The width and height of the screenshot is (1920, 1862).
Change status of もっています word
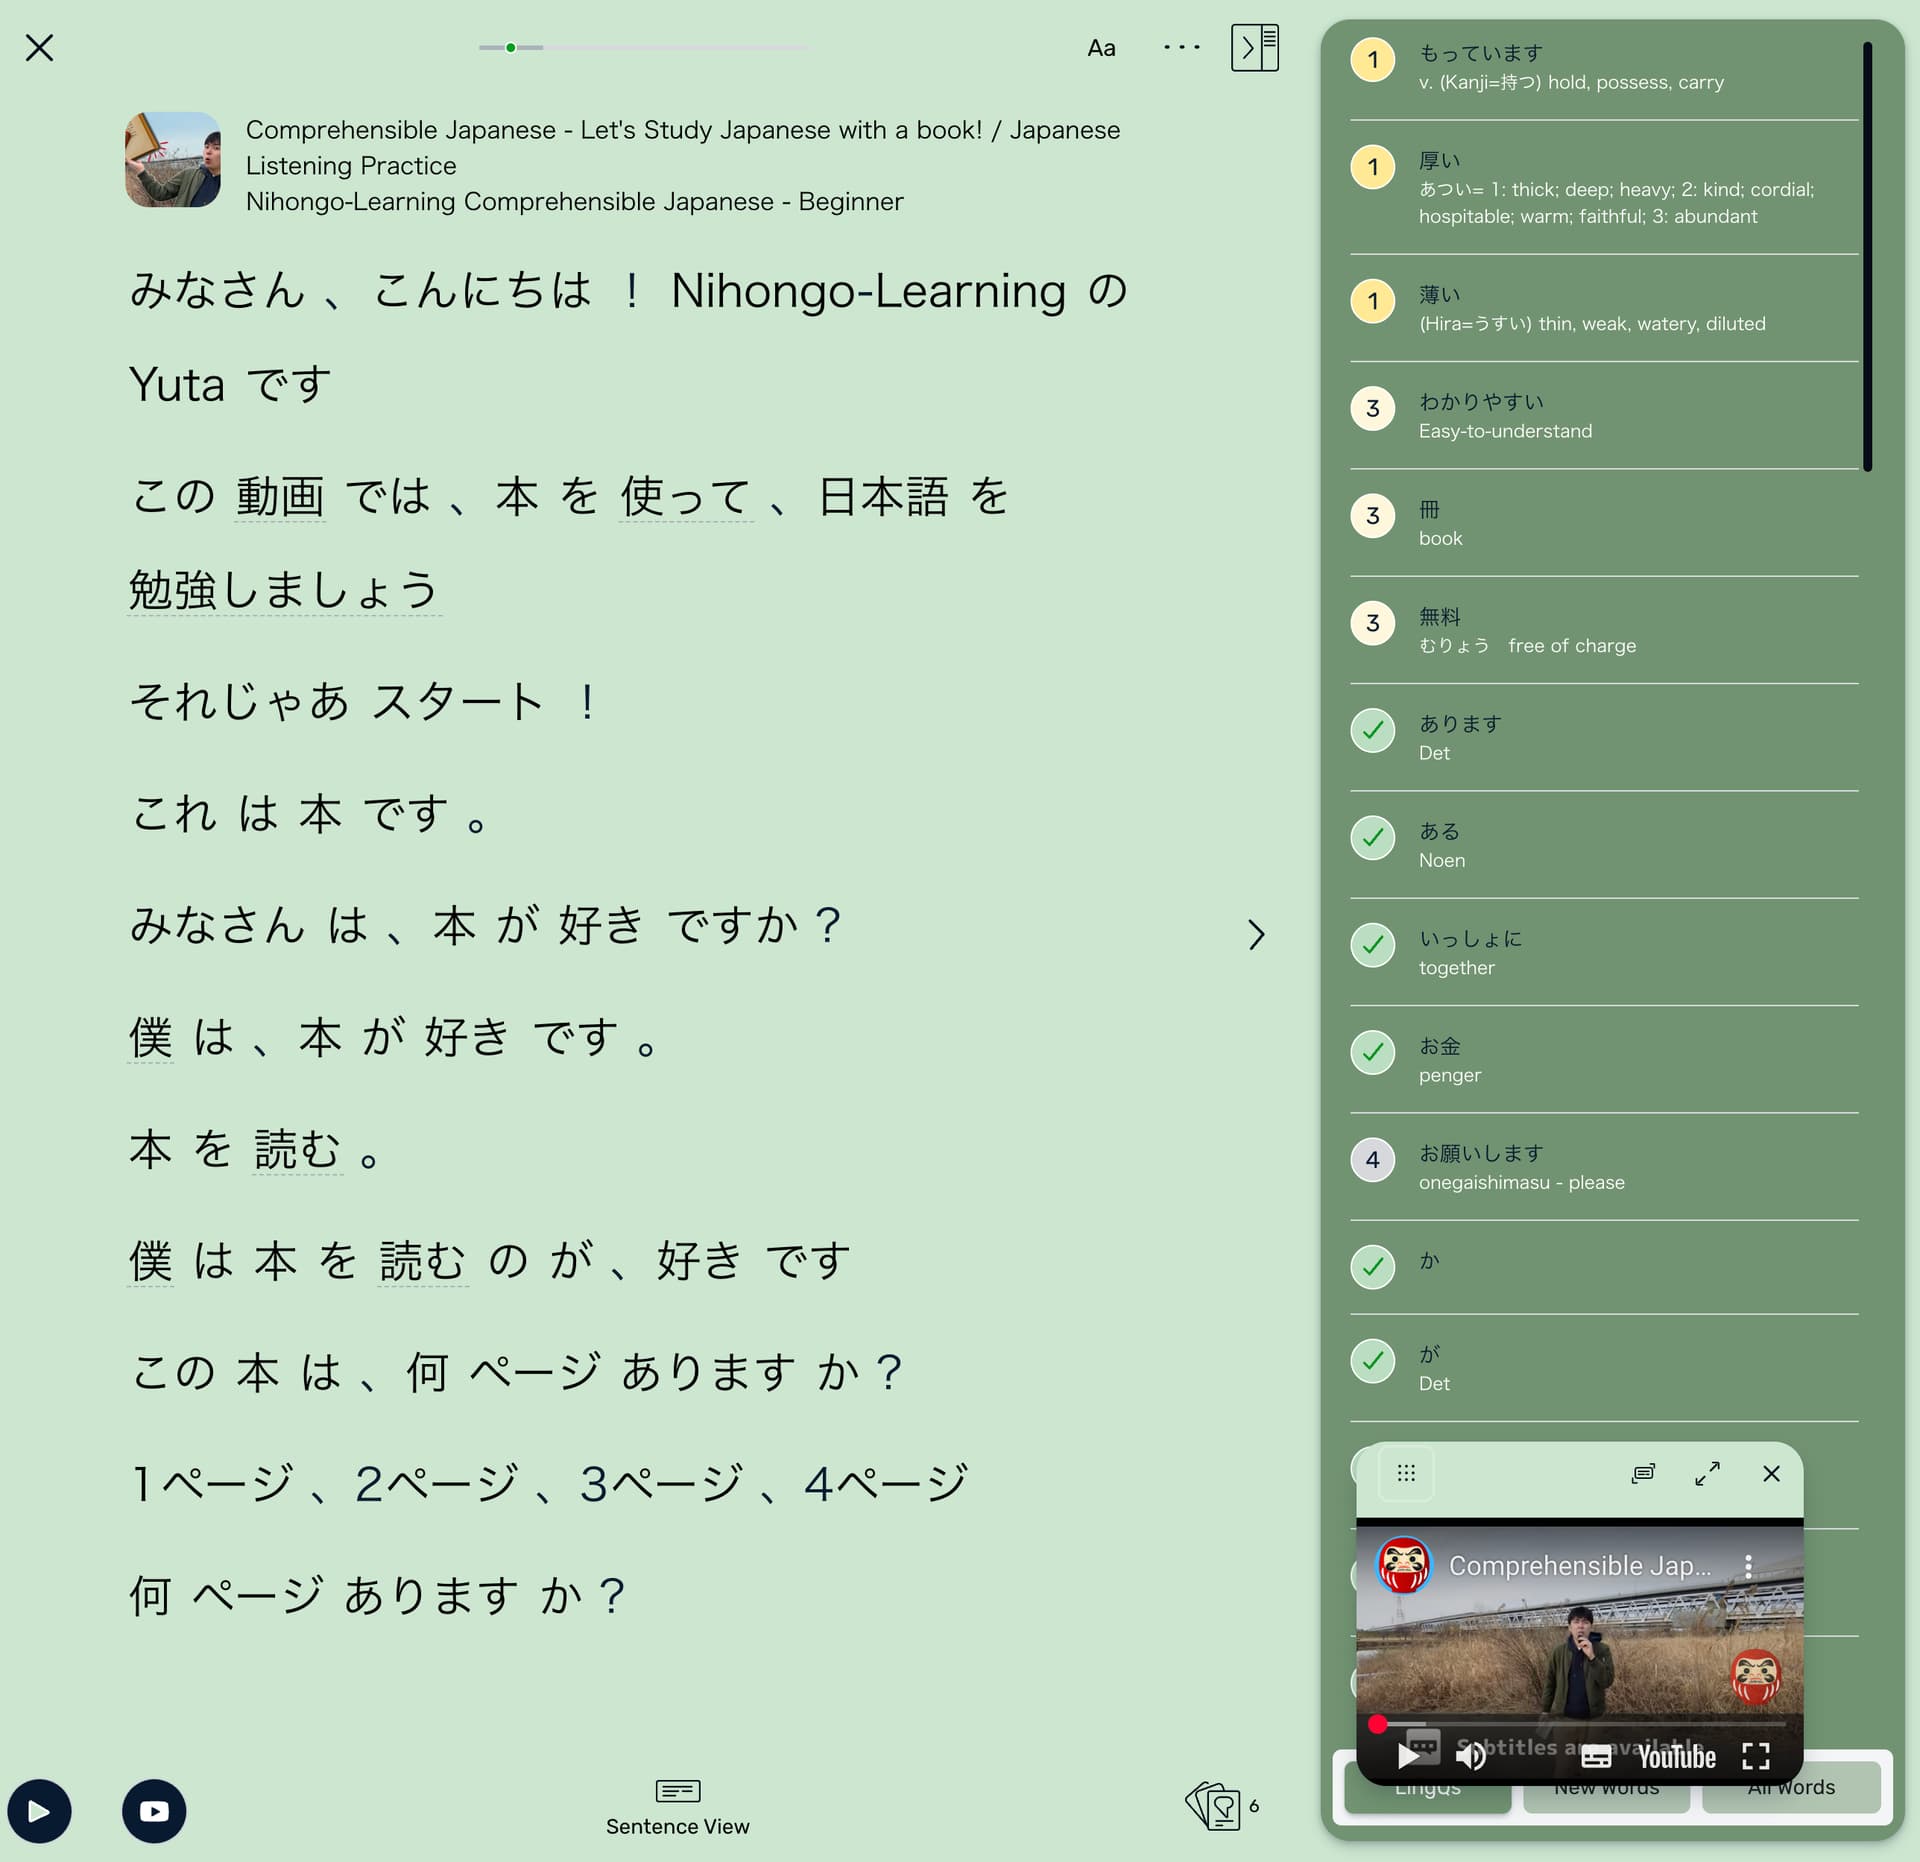coord(1372,59)
